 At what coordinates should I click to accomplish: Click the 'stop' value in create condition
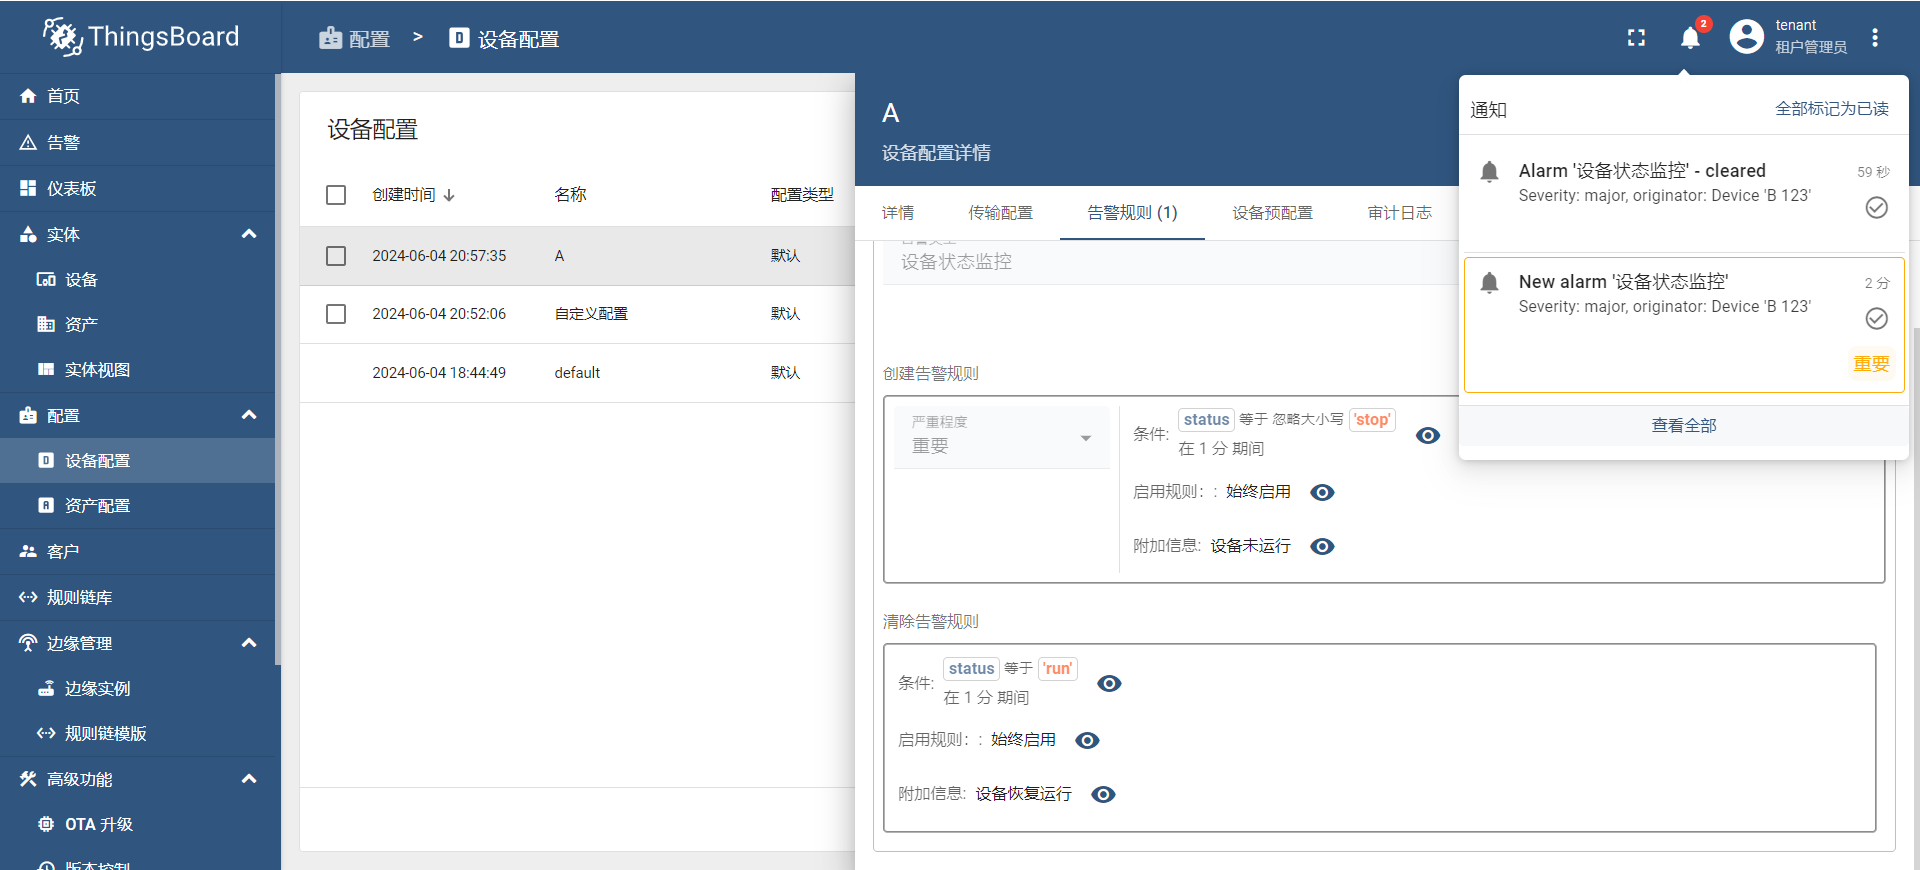click(1372, 420)
